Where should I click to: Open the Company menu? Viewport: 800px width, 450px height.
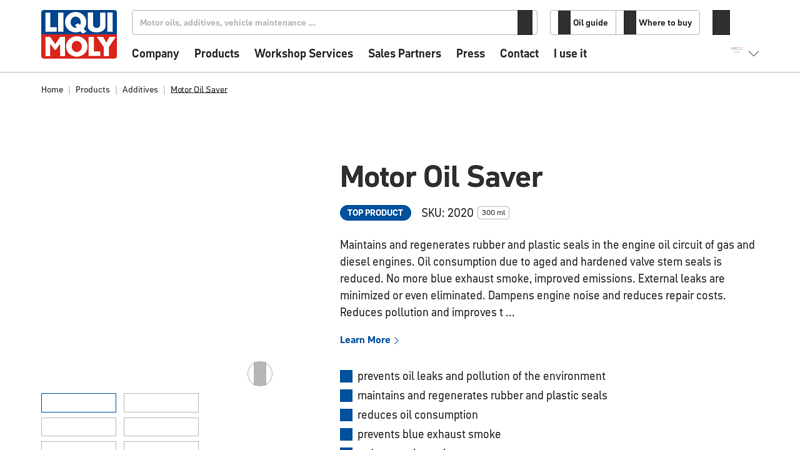[x=155, y=54]
